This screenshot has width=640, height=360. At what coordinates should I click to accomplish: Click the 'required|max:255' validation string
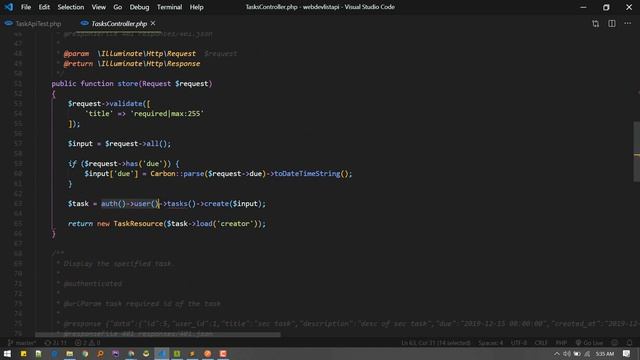(167, 113)
